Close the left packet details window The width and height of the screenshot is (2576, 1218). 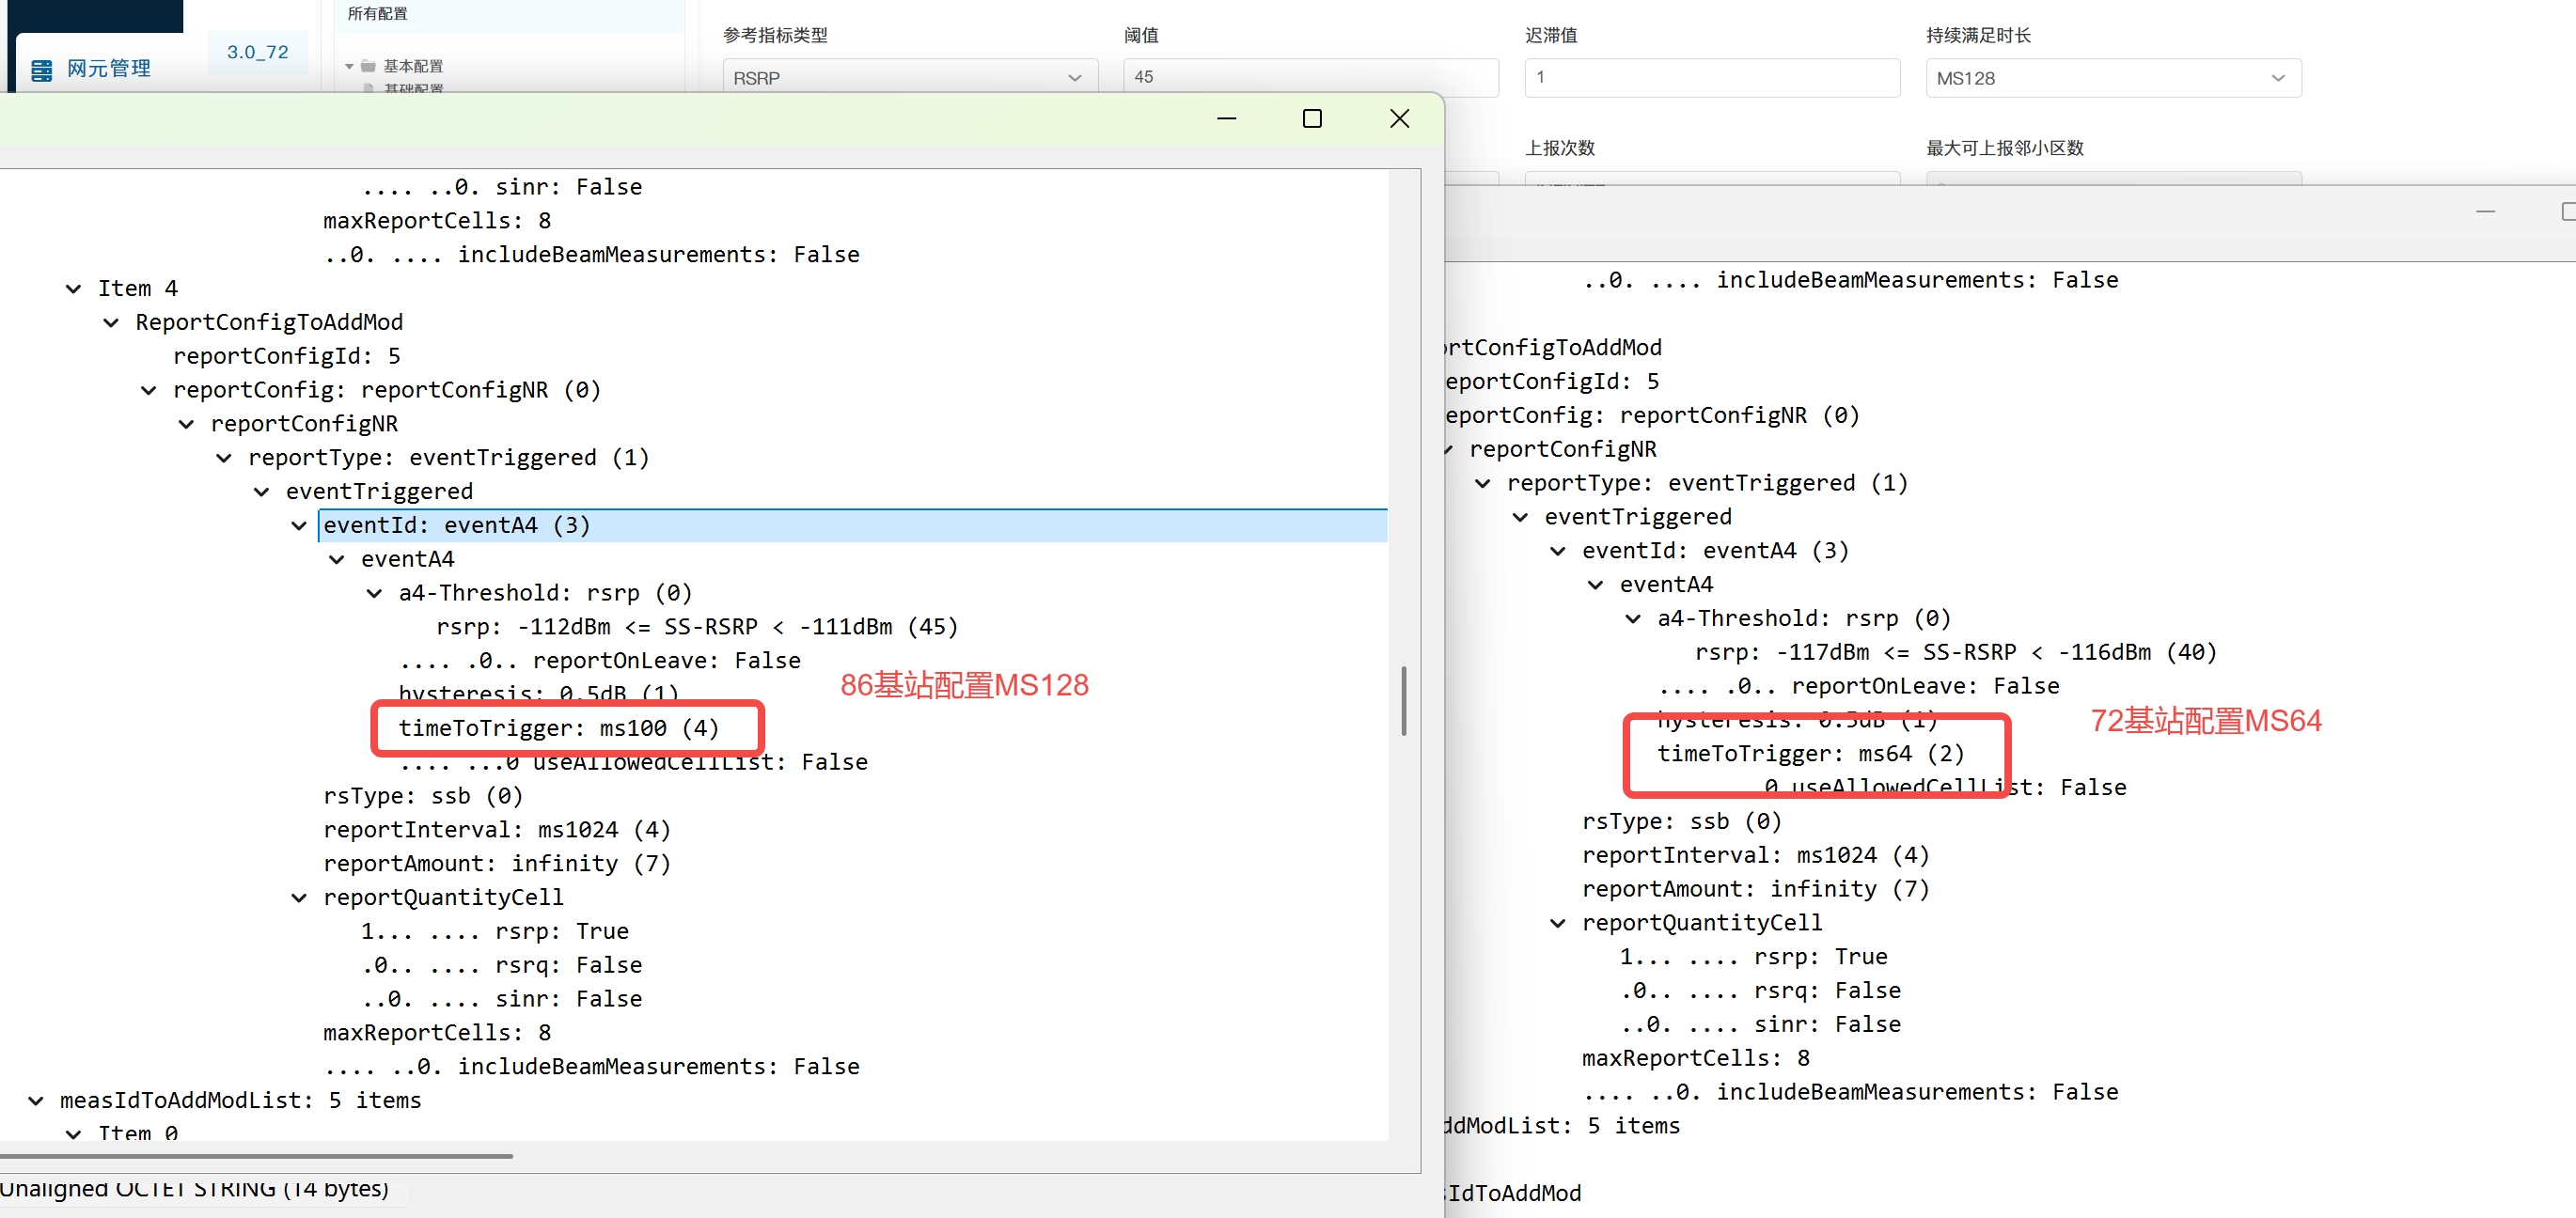click(x=1399, y=119)
